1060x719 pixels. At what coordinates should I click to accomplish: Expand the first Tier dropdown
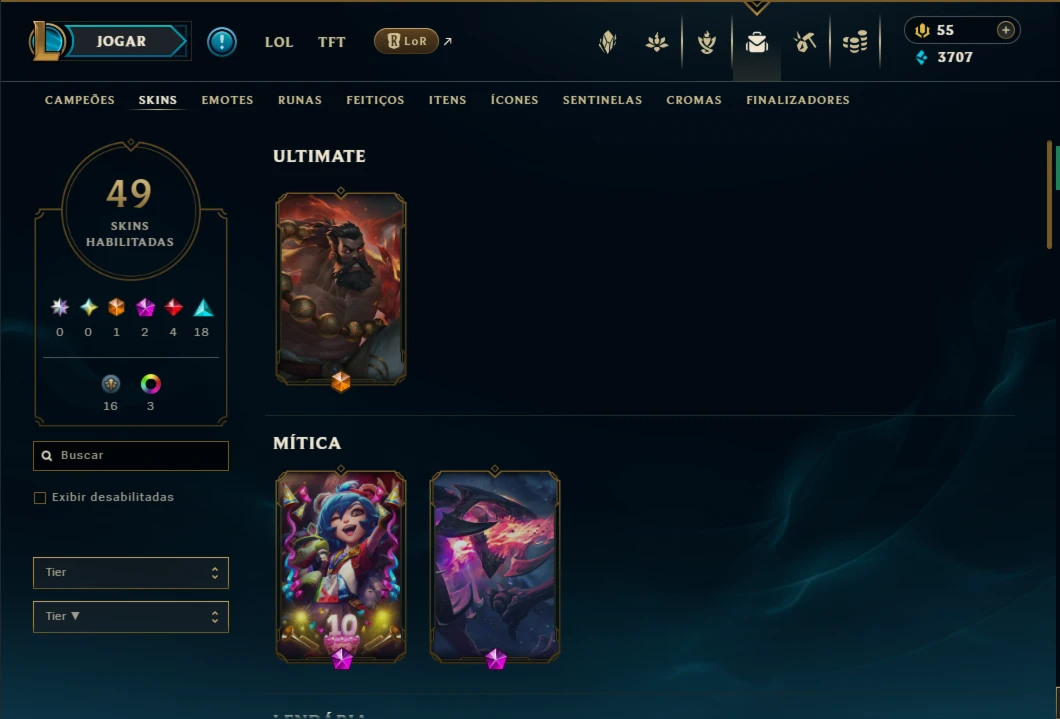click(x=130, y=573)
